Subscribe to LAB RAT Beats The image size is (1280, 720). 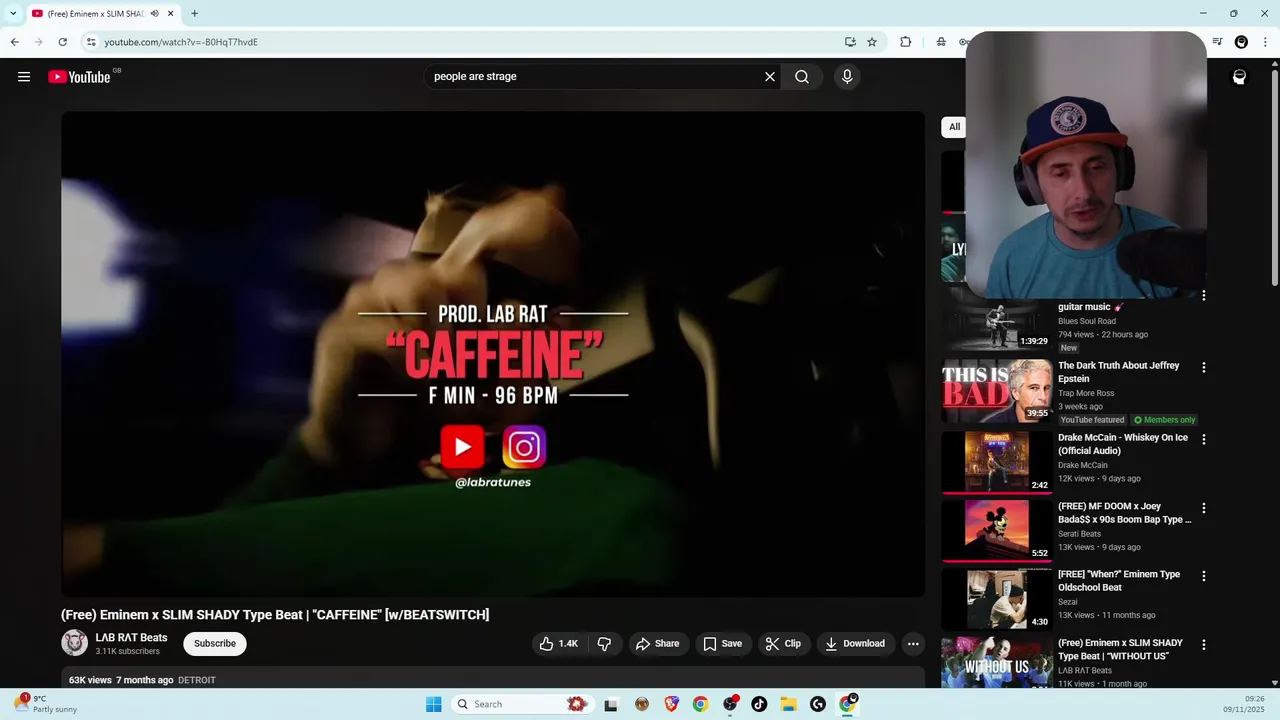[x=215, y=644]
